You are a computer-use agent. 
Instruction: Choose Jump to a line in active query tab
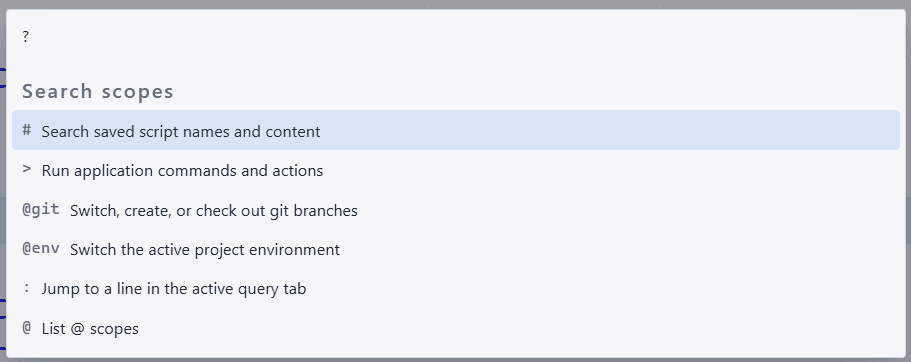point(174,289)
